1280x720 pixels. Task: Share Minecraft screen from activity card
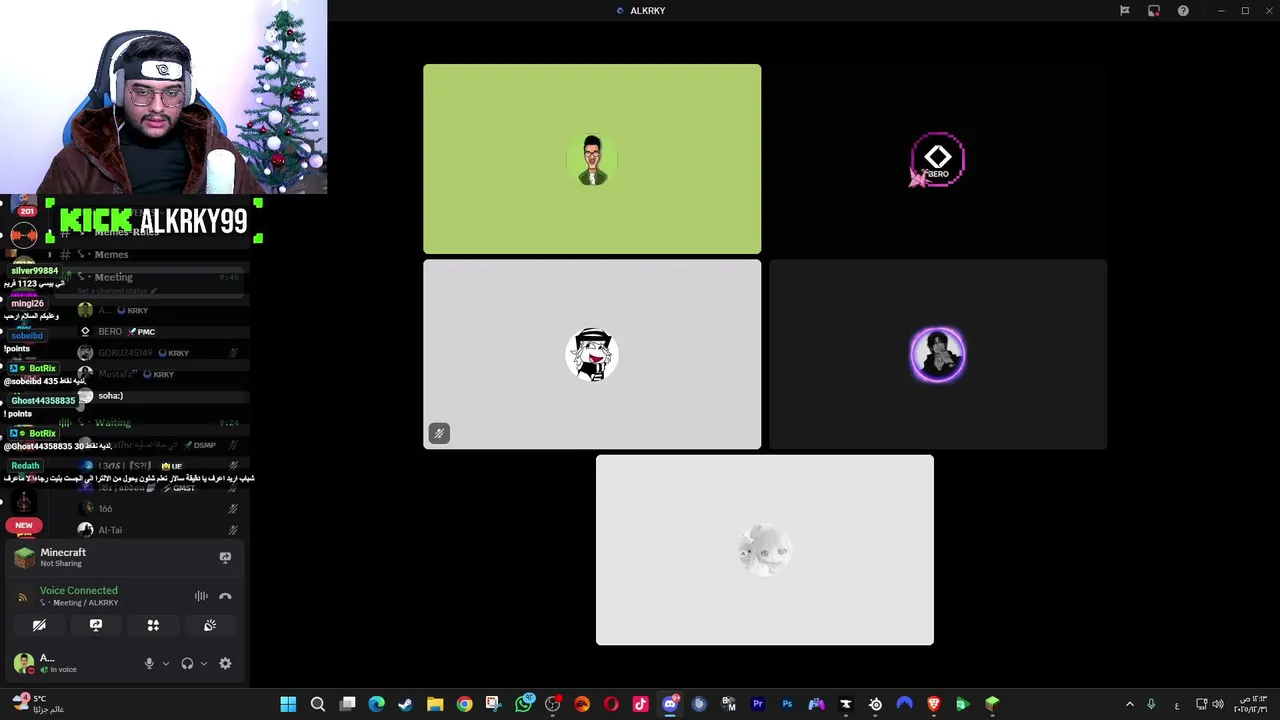pos(225,557)
